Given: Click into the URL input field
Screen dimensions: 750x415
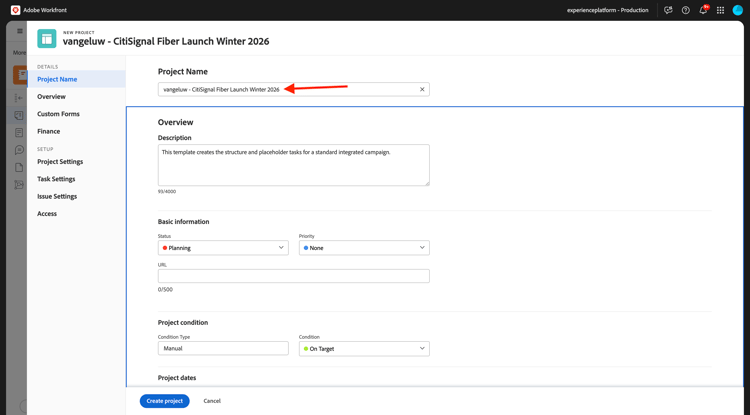Looking at the screenshot, I should pyautogui.click(x=294, y=276).
